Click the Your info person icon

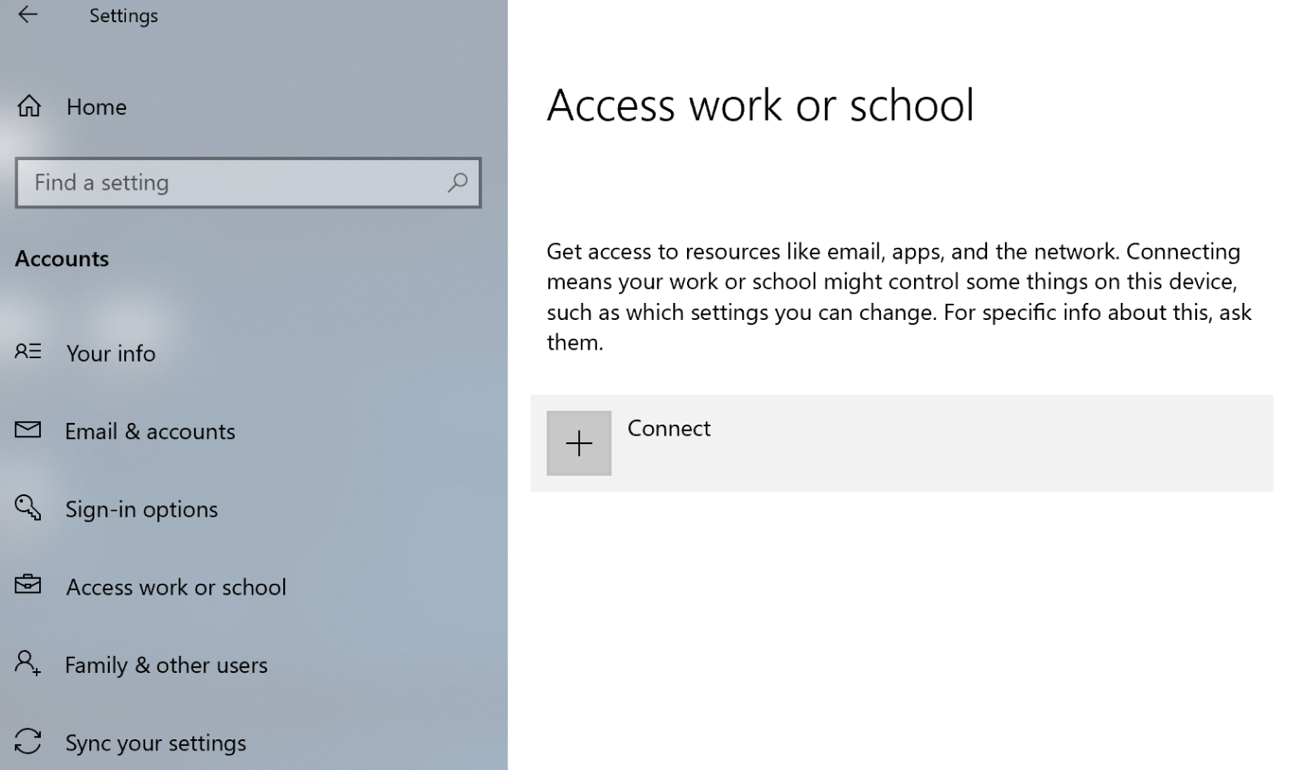28,352
